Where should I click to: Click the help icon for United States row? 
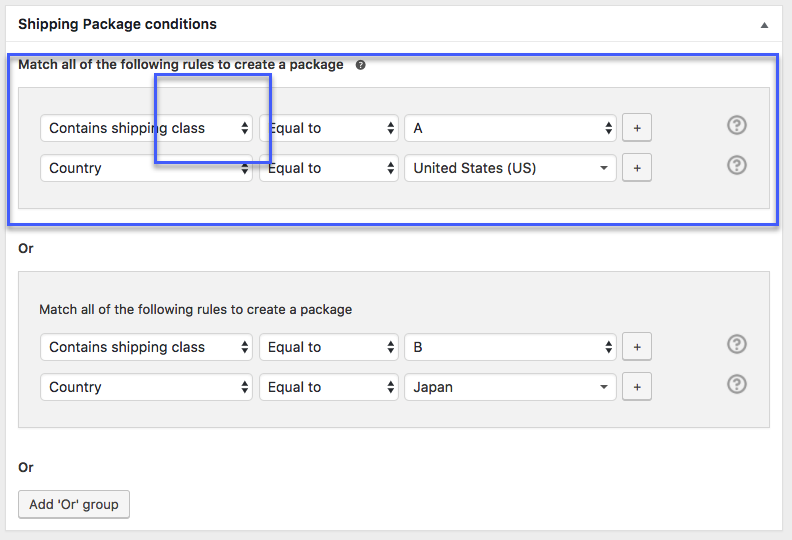click(737, 165)
